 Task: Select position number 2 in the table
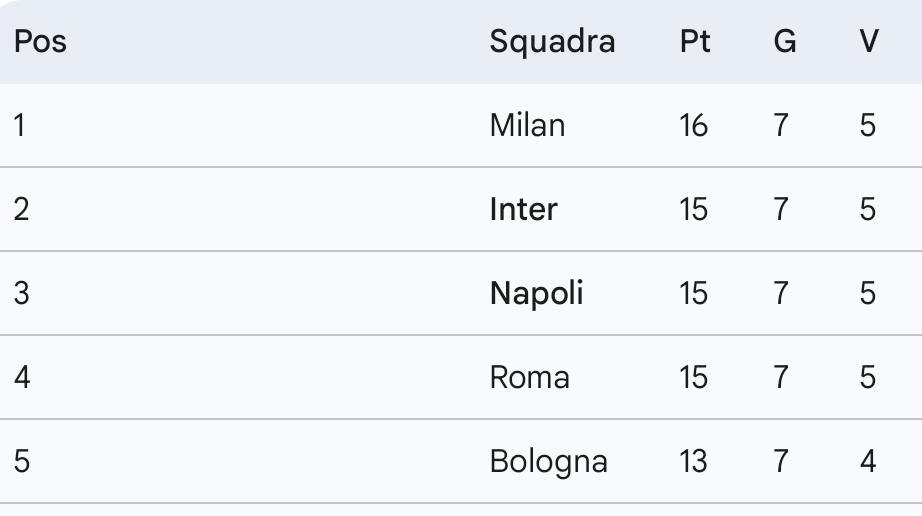click(x=21, y=209)
